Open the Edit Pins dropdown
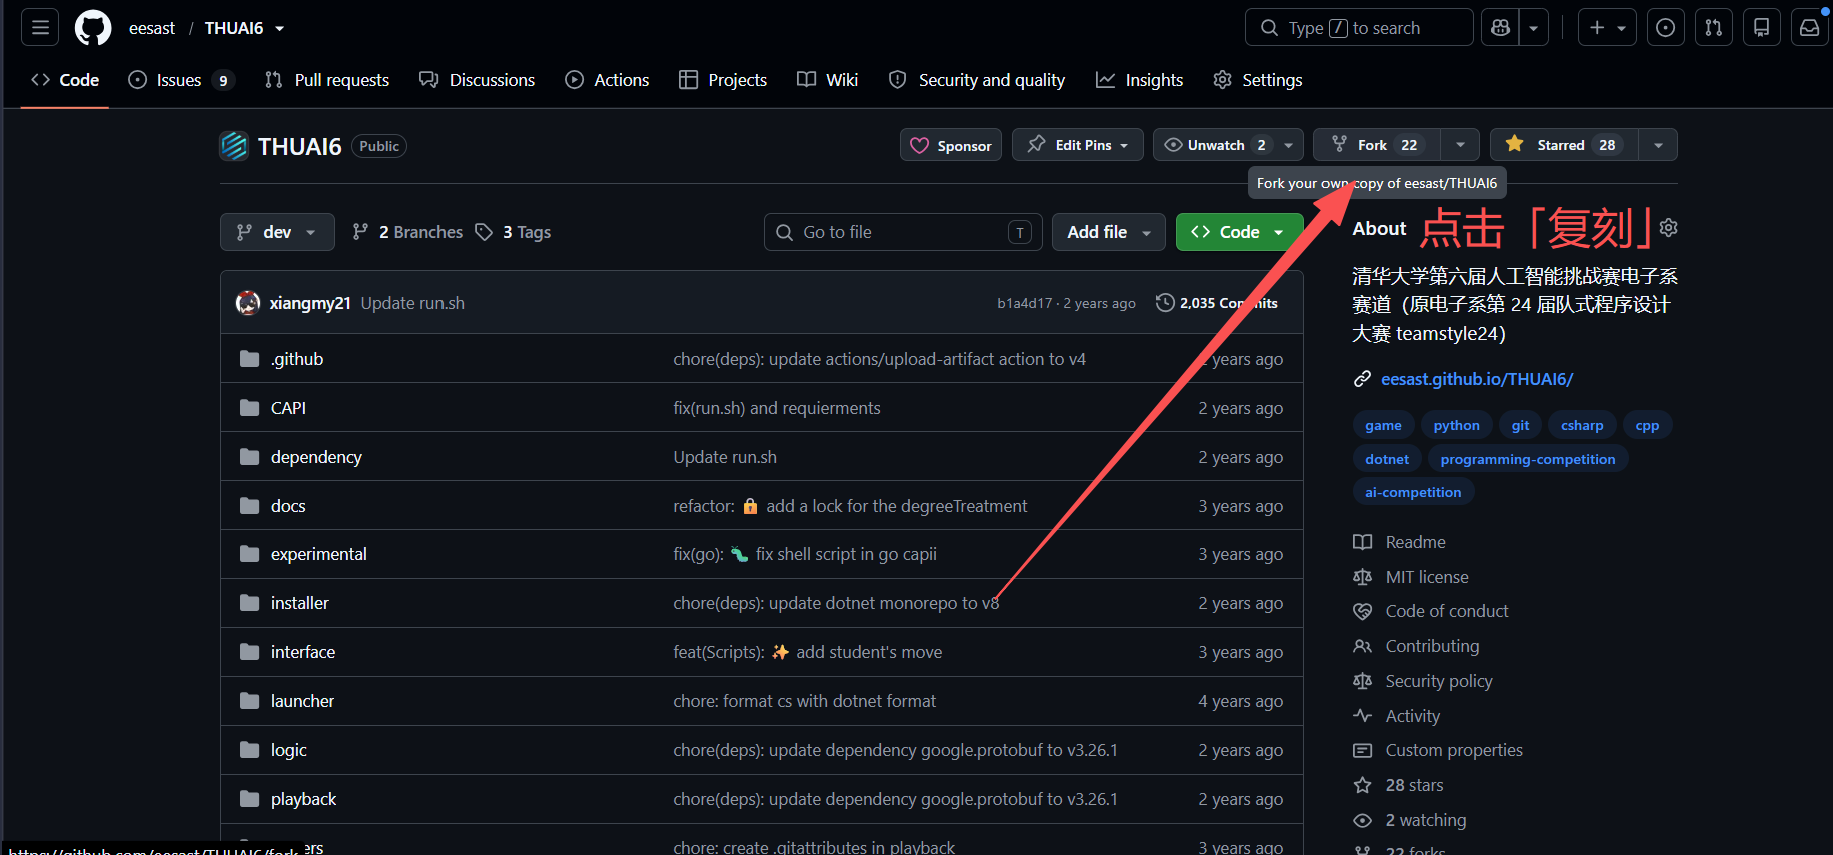 [1078, 145]
